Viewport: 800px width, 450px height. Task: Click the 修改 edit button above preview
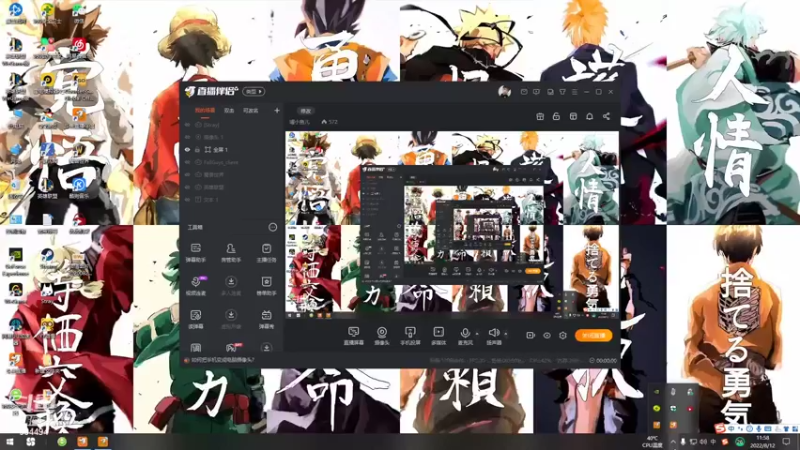click(x=306, y=111)
